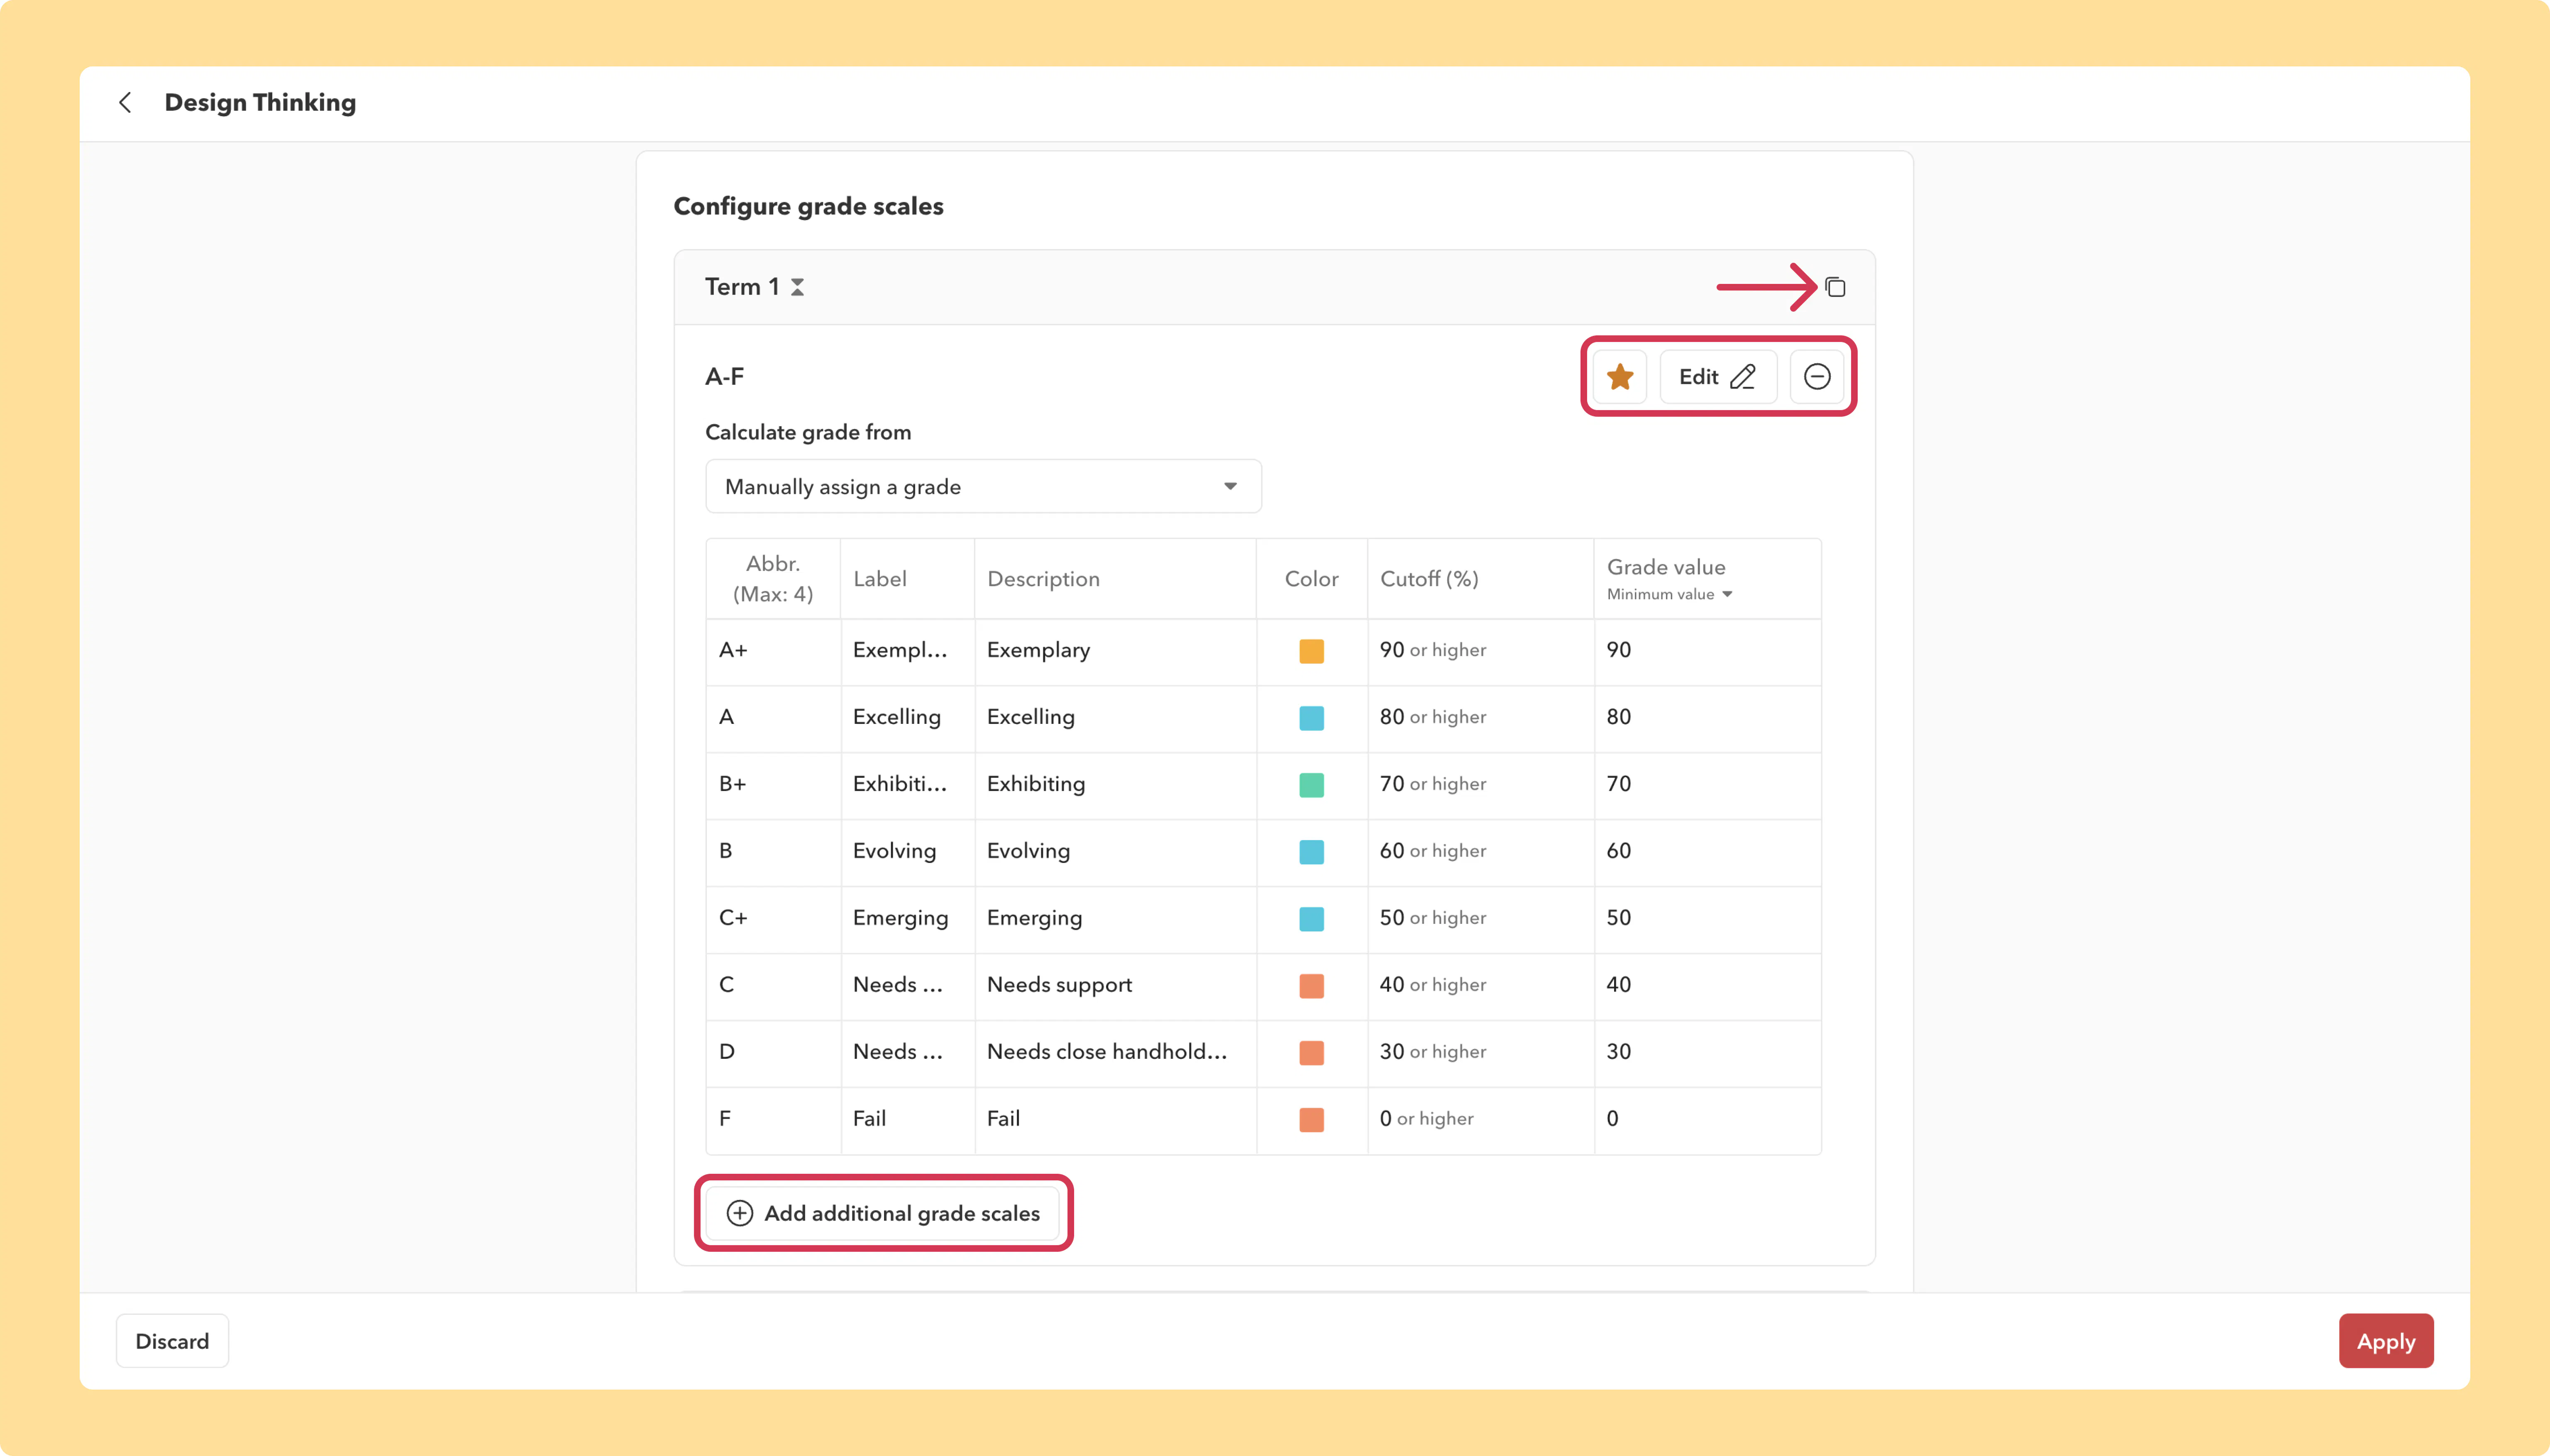Pick the color swatch in the C+ row
Viewport: 2550px width, 1456px height.
click(1311, 919)
